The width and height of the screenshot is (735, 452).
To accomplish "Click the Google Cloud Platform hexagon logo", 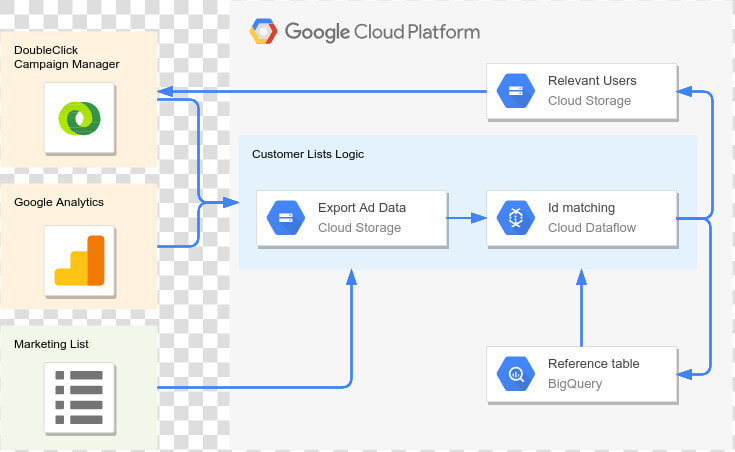I will 263,31.
